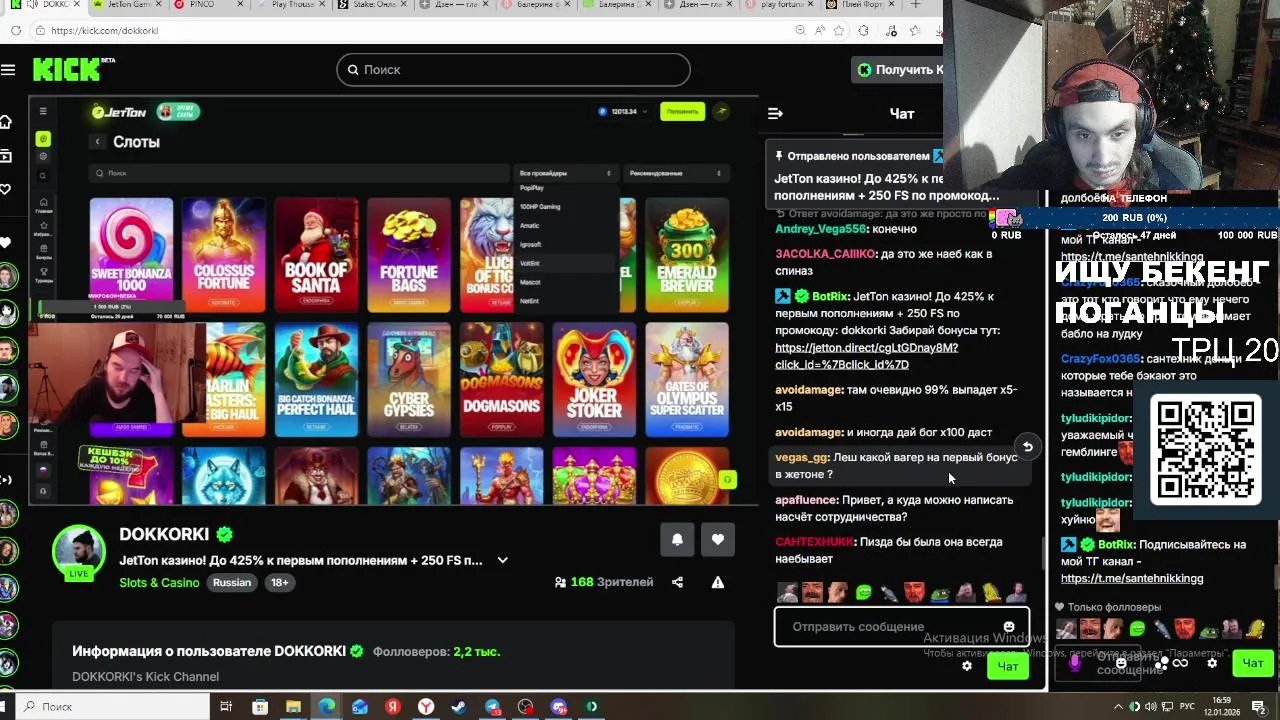Go back from Slots page in JetTon
The image size is (1280, 720).
tap(97, 142)
